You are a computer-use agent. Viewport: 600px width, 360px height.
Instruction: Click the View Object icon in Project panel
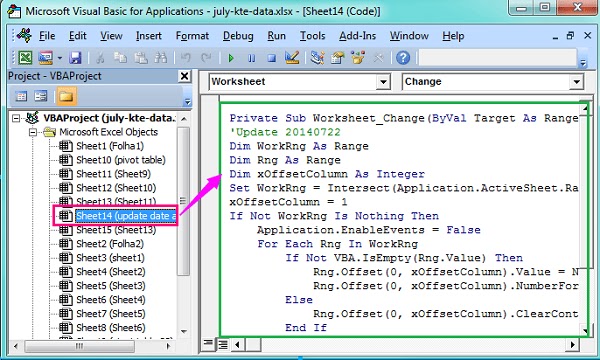pos(41,96)
